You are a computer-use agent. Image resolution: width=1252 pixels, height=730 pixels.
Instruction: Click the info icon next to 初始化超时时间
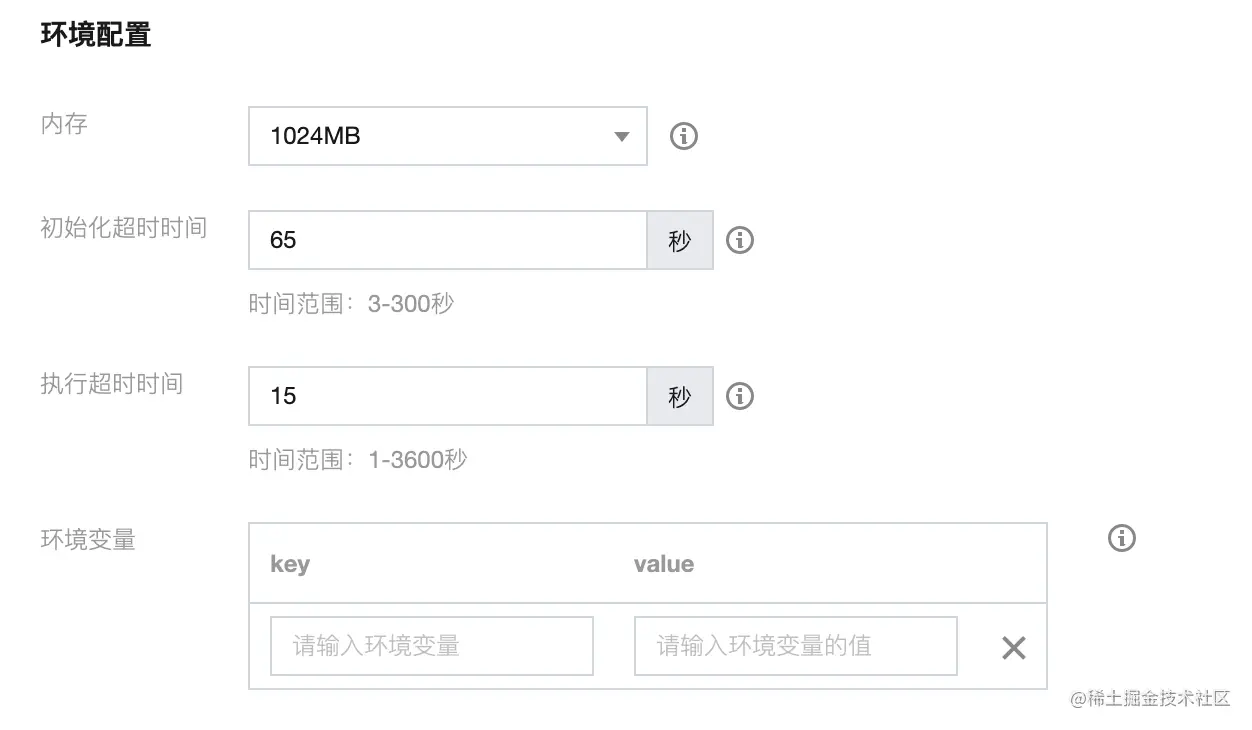pyautogui.click(x=739, y=240)
